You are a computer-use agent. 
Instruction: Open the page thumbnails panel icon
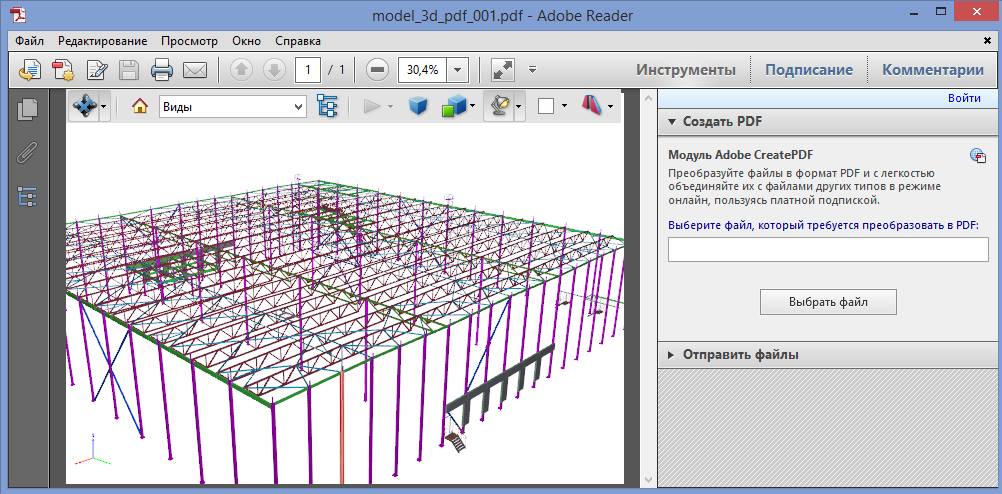click(x=28, y=109)
